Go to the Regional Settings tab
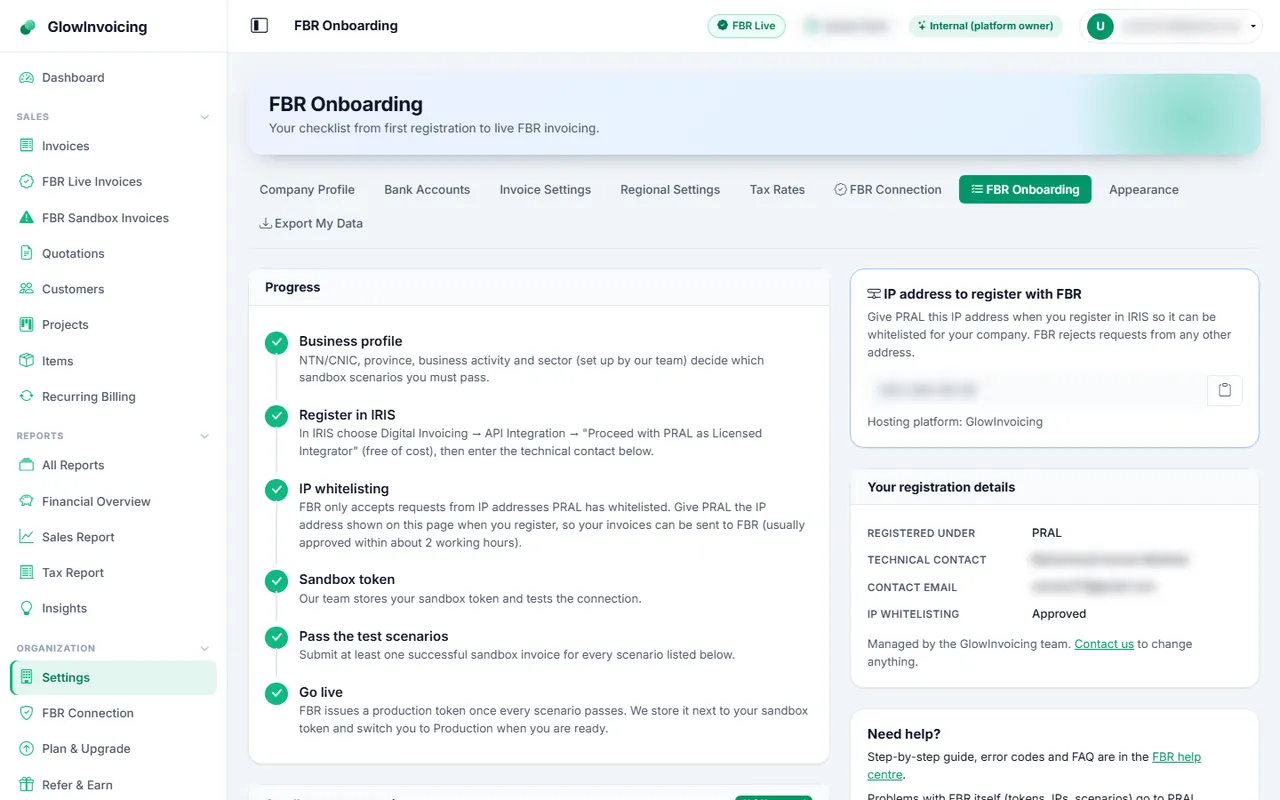 [670, 190]
